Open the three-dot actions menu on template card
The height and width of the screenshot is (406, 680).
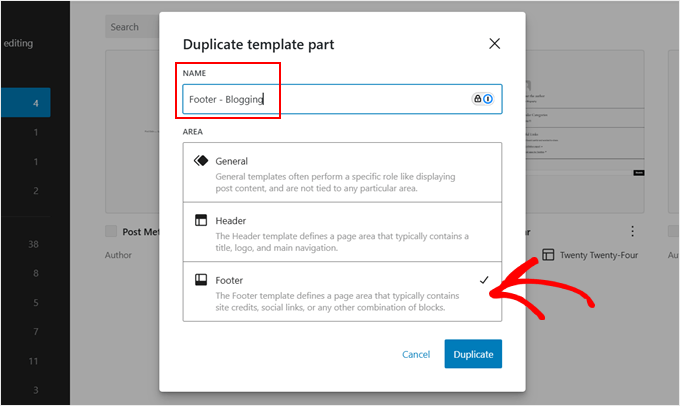click(631, 231)
